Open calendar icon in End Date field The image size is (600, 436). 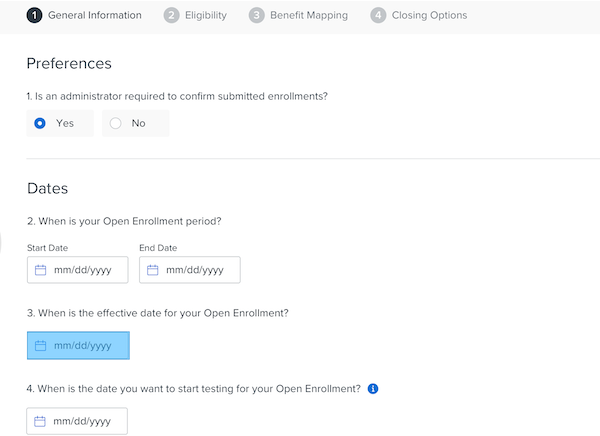point(153,270)
